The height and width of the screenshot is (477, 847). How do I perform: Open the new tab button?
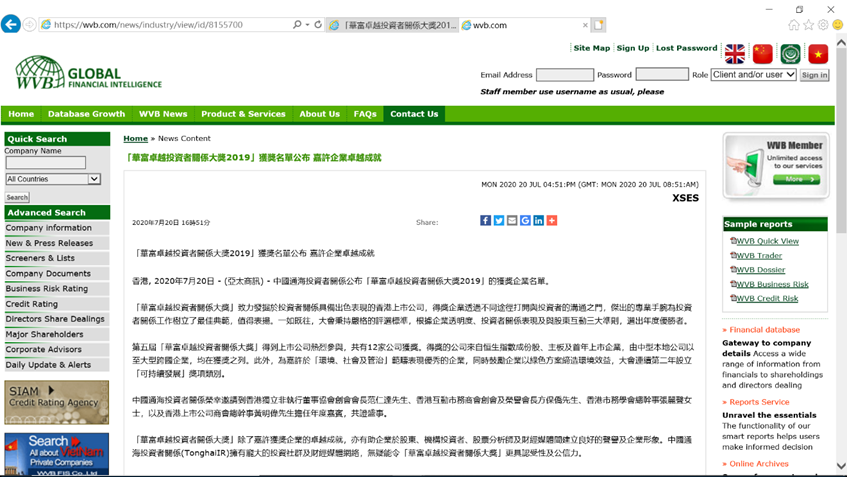click(599, 25)
